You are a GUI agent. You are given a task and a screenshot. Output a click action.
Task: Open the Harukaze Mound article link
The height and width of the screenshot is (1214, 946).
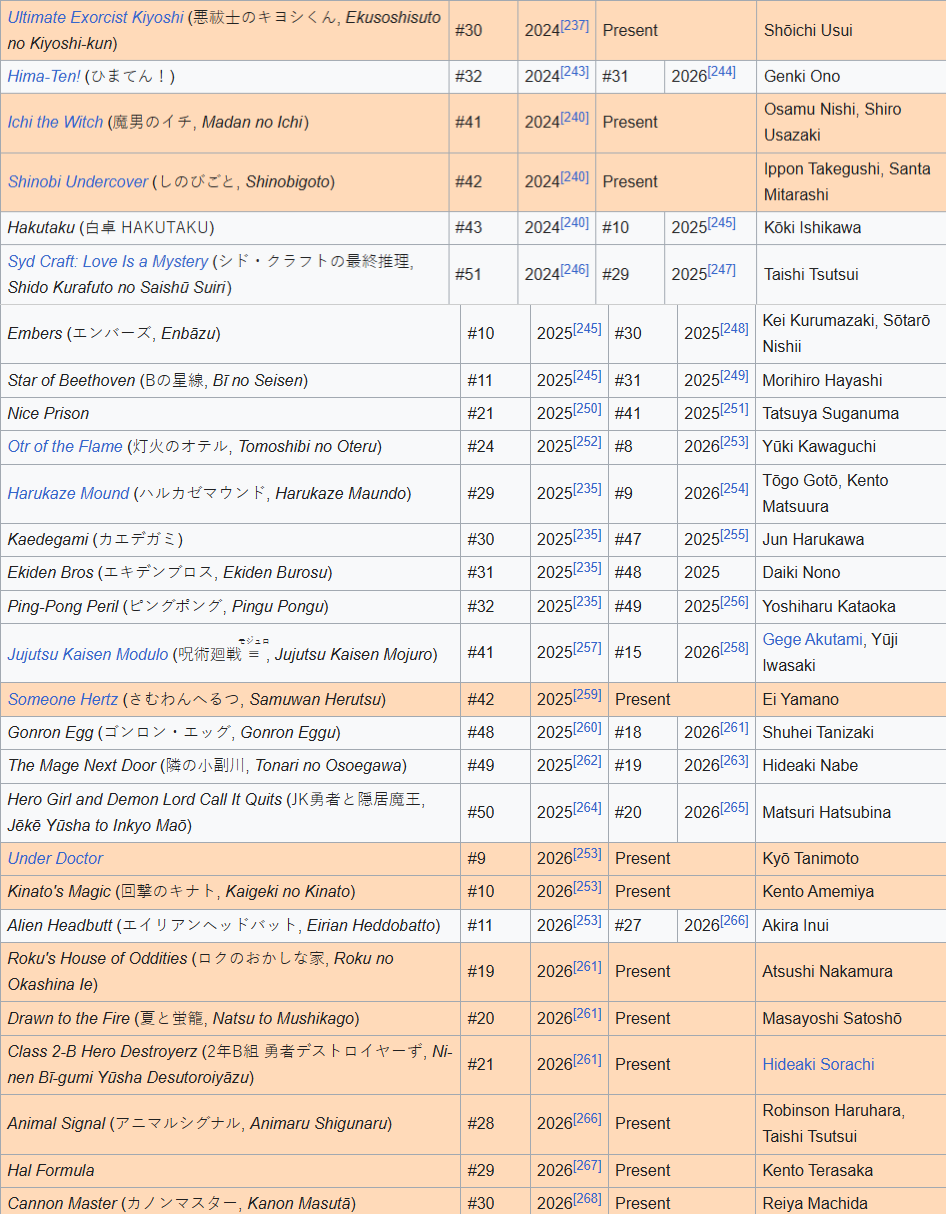[68, 493]
